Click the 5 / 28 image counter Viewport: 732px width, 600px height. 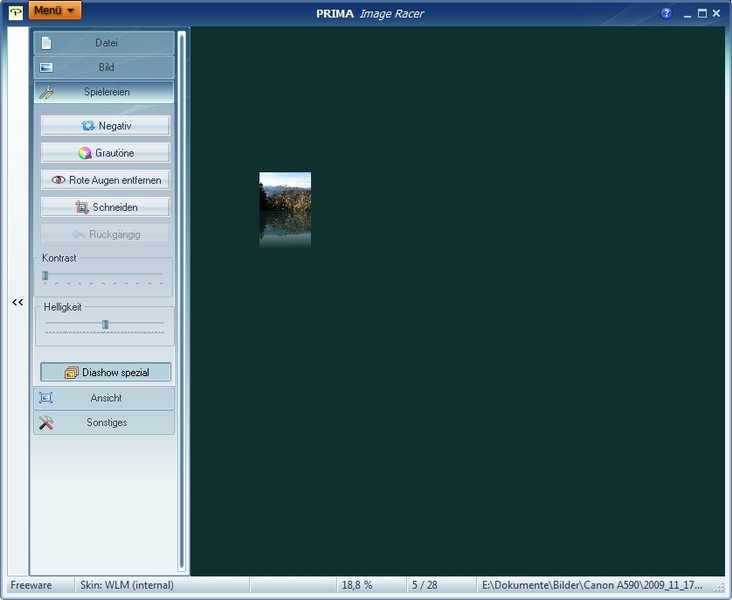coord(424,585)
